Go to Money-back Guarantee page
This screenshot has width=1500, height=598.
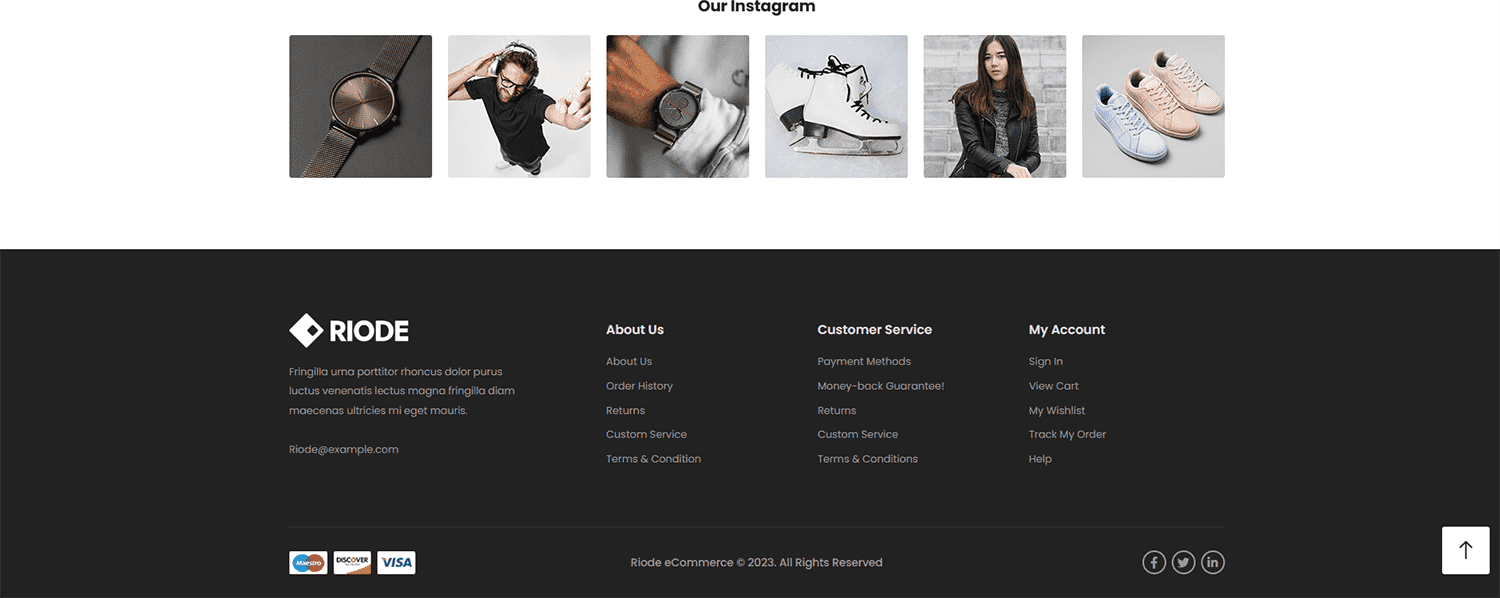point(880,386)
